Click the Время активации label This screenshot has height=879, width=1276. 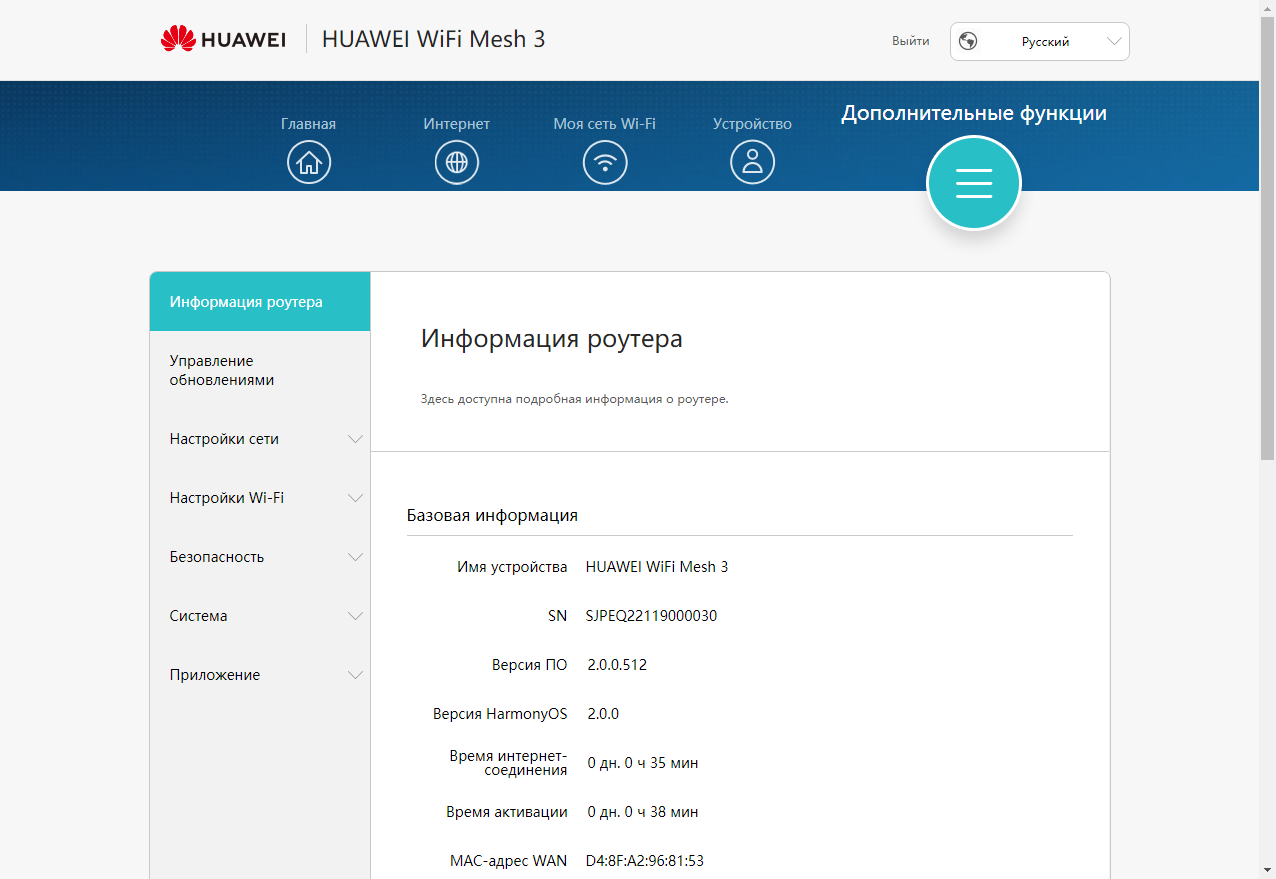click(507, 812)
